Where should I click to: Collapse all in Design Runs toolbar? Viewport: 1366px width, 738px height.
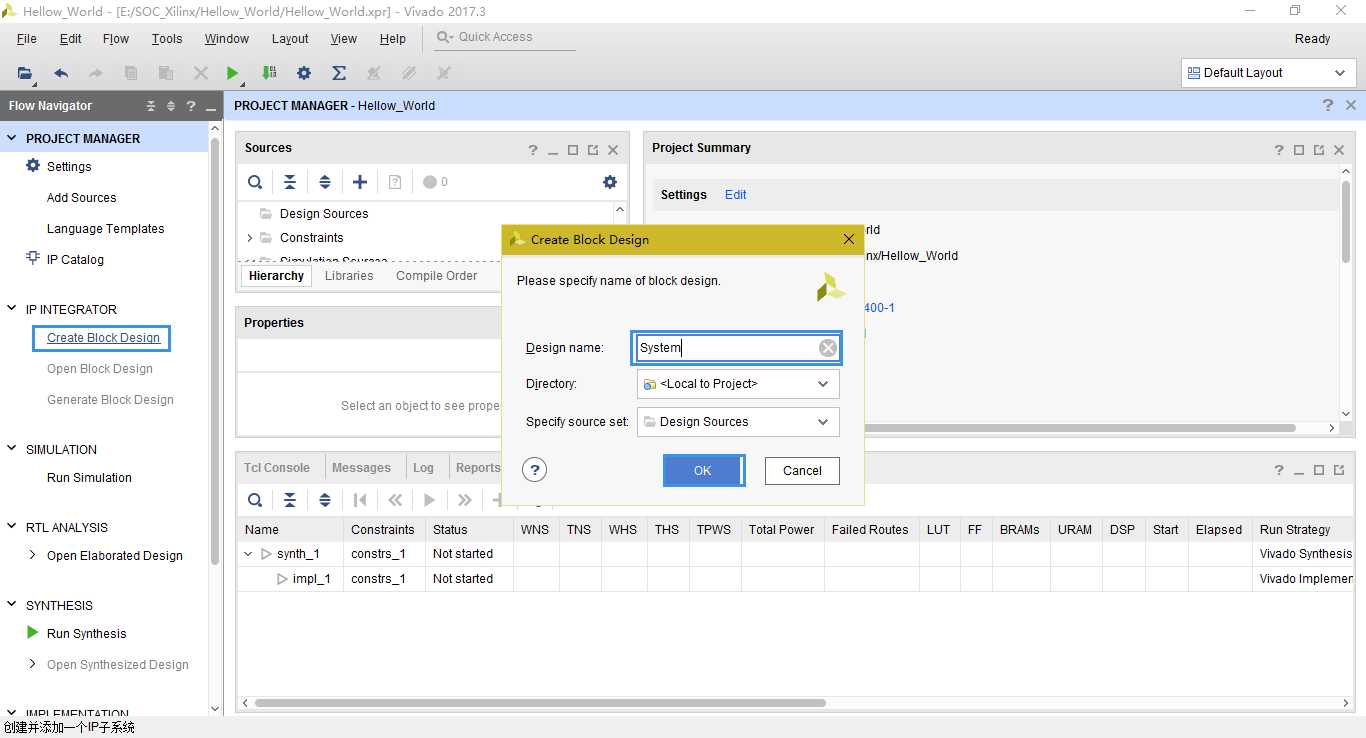tap(290, 500)
